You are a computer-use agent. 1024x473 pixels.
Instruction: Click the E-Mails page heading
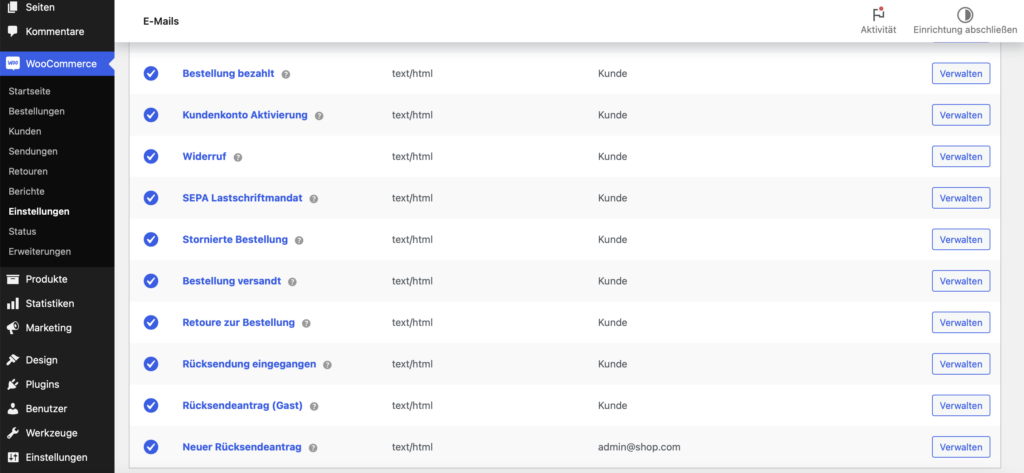click(161, 21)
